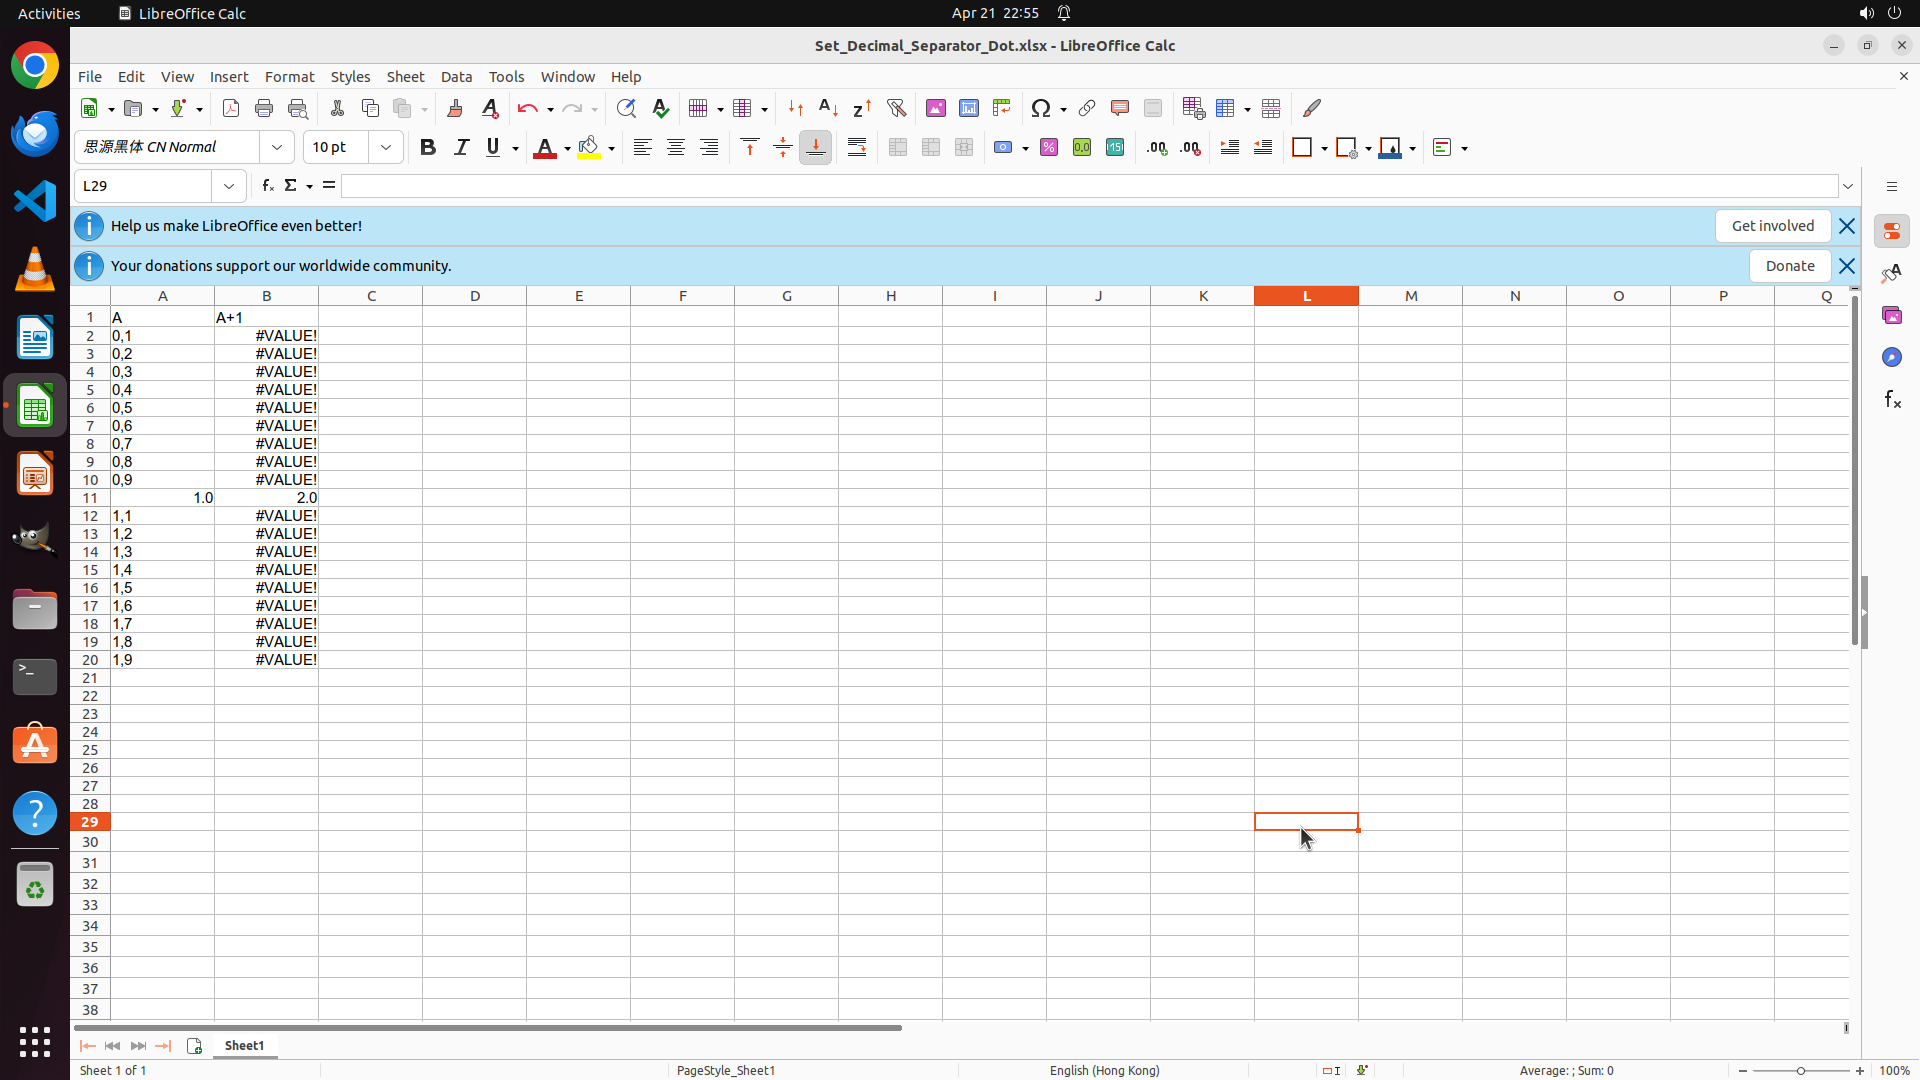Open the font size dropdown list
Image resolution: width=1920 pixels, height=1080 pixels.
point(386,147)
